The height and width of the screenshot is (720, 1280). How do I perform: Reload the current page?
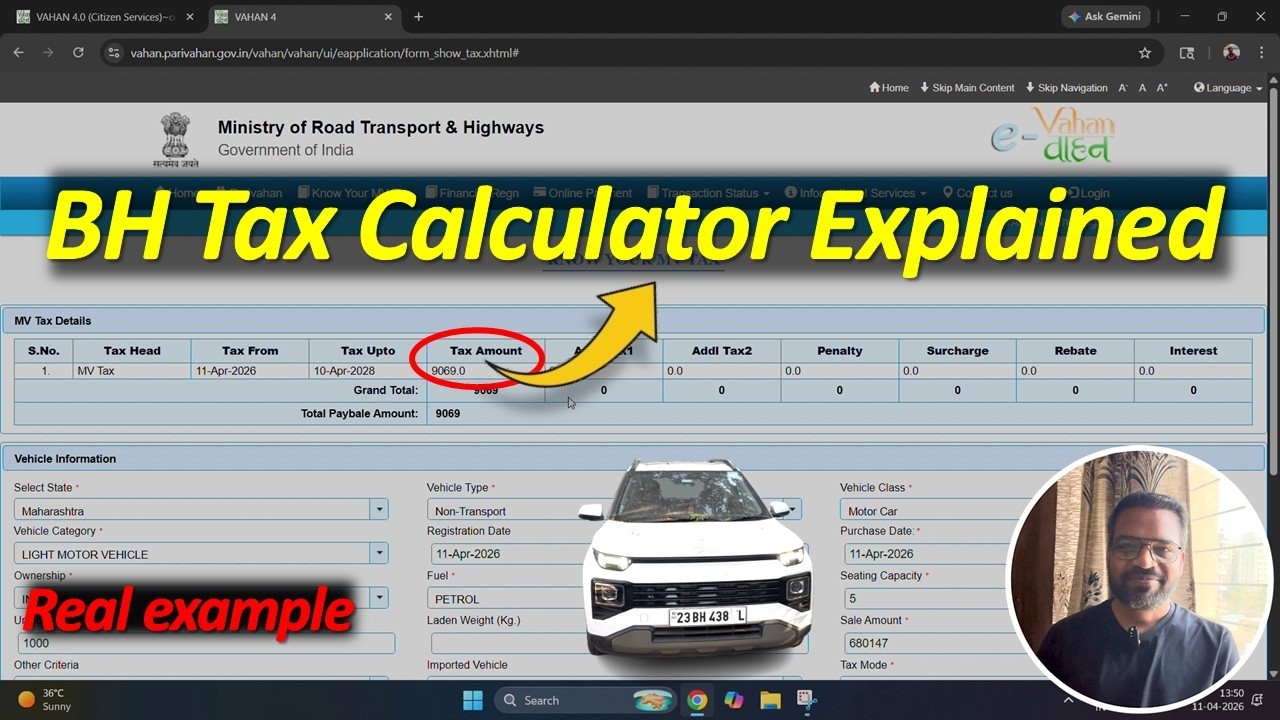click(78, 53)
